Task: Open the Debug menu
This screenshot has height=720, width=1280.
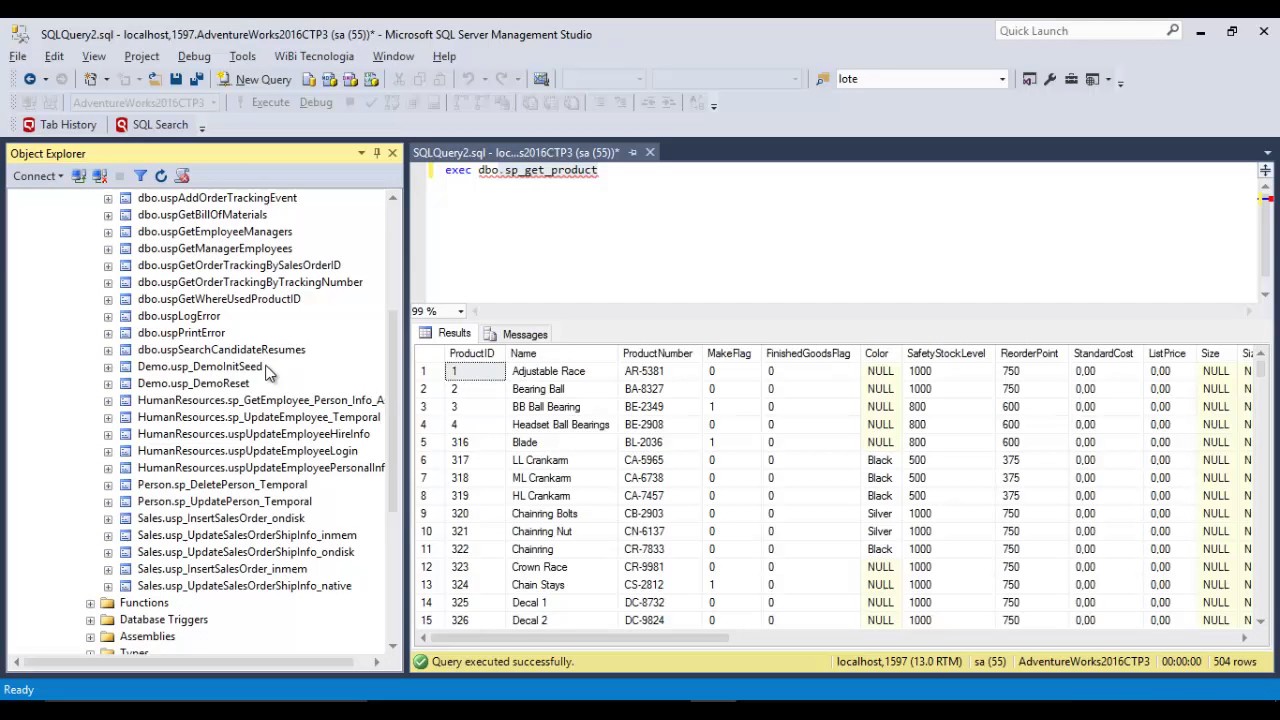Action: pos(194,56)
